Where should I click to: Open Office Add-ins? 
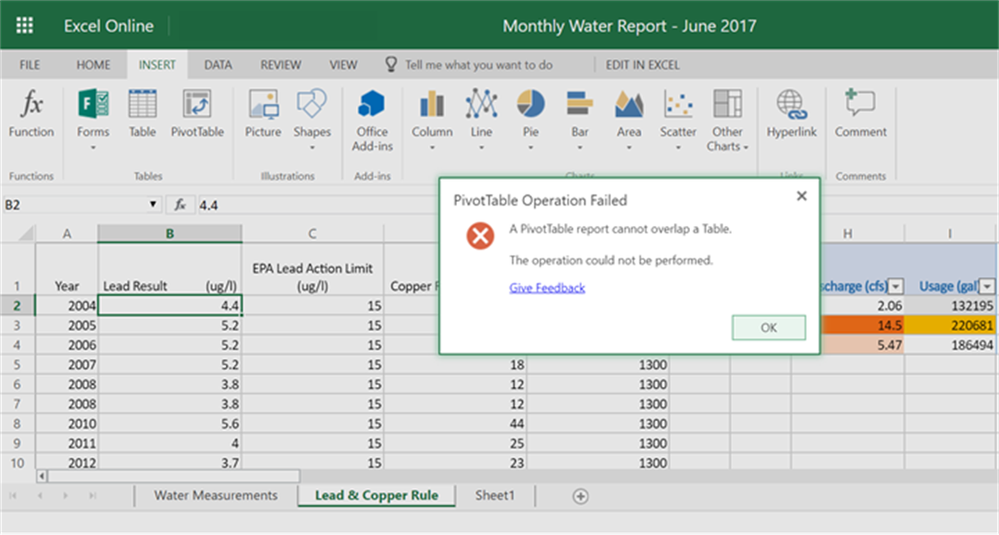pyautogui.click(x=372, y=120)
